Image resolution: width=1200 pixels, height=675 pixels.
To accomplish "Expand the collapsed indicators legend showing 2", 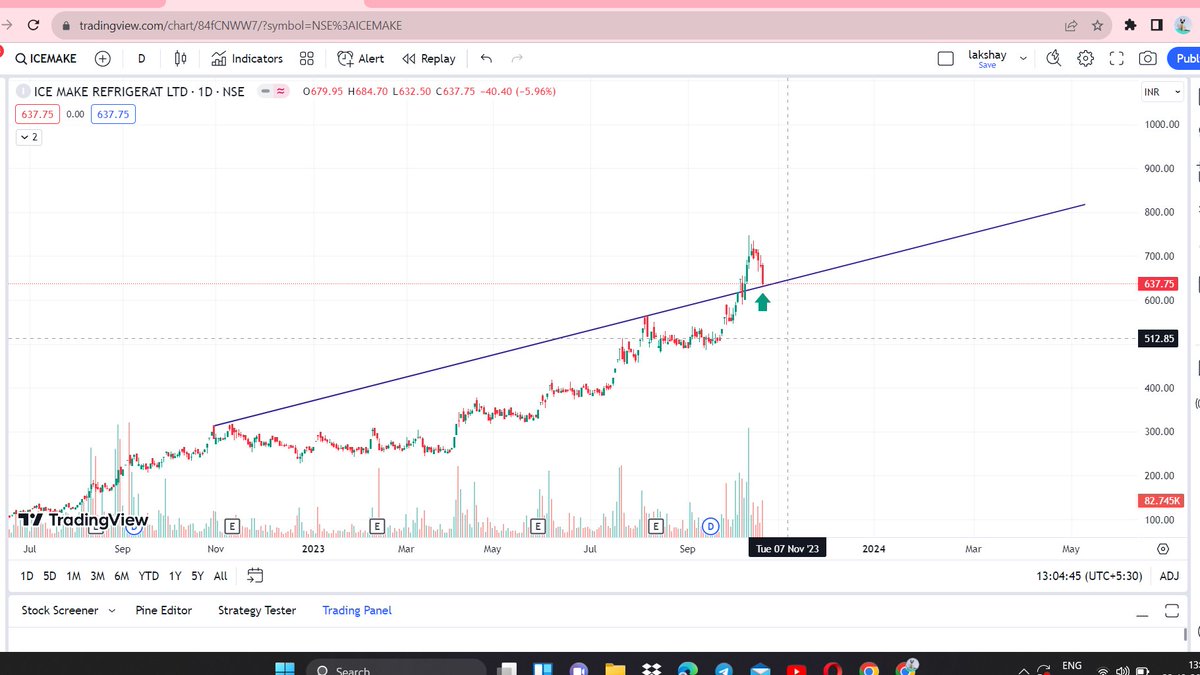I will click(x=29, y=137).
